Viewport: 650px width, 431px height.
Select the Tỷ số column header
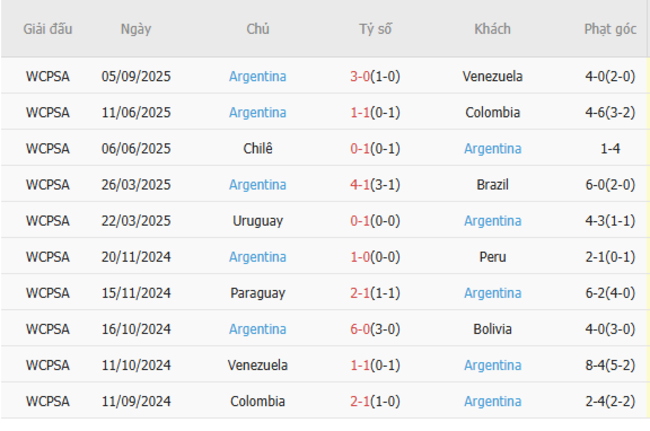point(375,29)
